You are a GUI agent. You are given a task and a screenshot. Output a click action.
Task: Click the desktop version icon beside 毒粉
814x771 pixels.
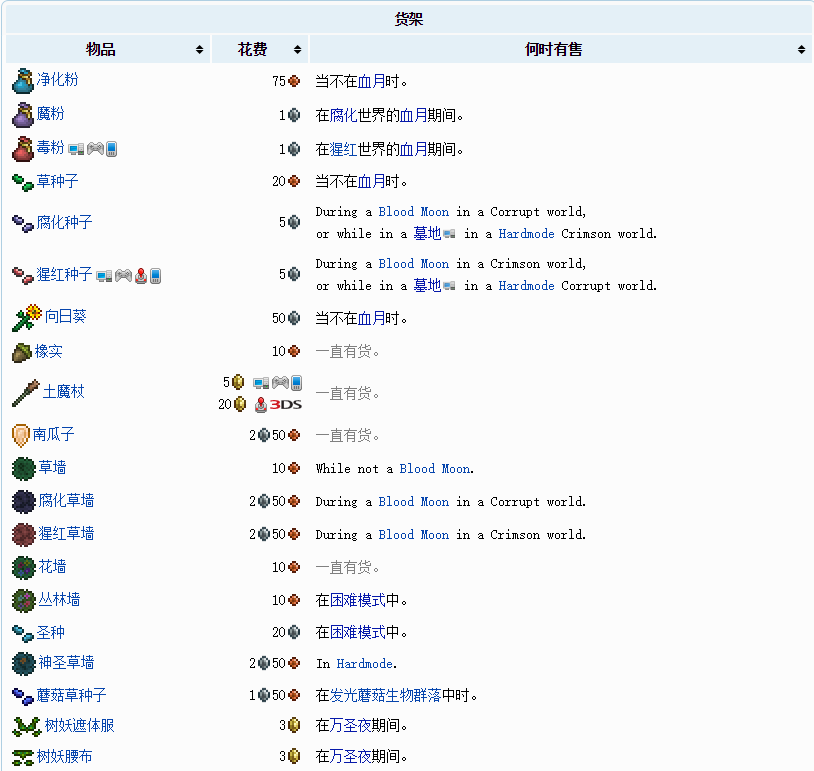click(76, 149)
